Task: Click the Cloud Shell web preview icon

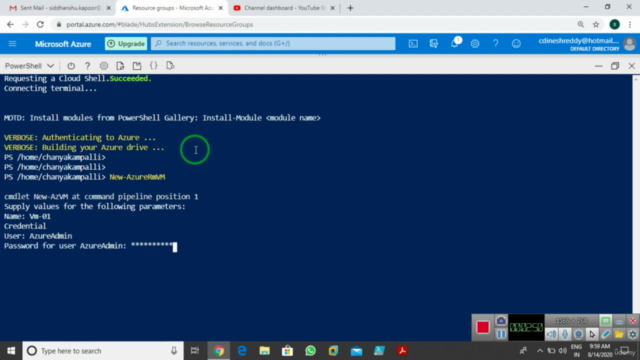Action: pyautogui.click(x=170, y=66)
